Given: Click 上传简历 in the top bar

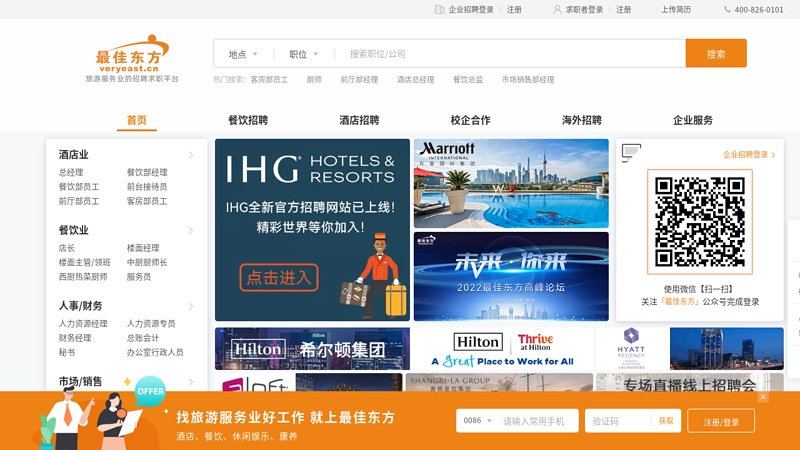Looking at the screenshot, I should click(676, 9).
